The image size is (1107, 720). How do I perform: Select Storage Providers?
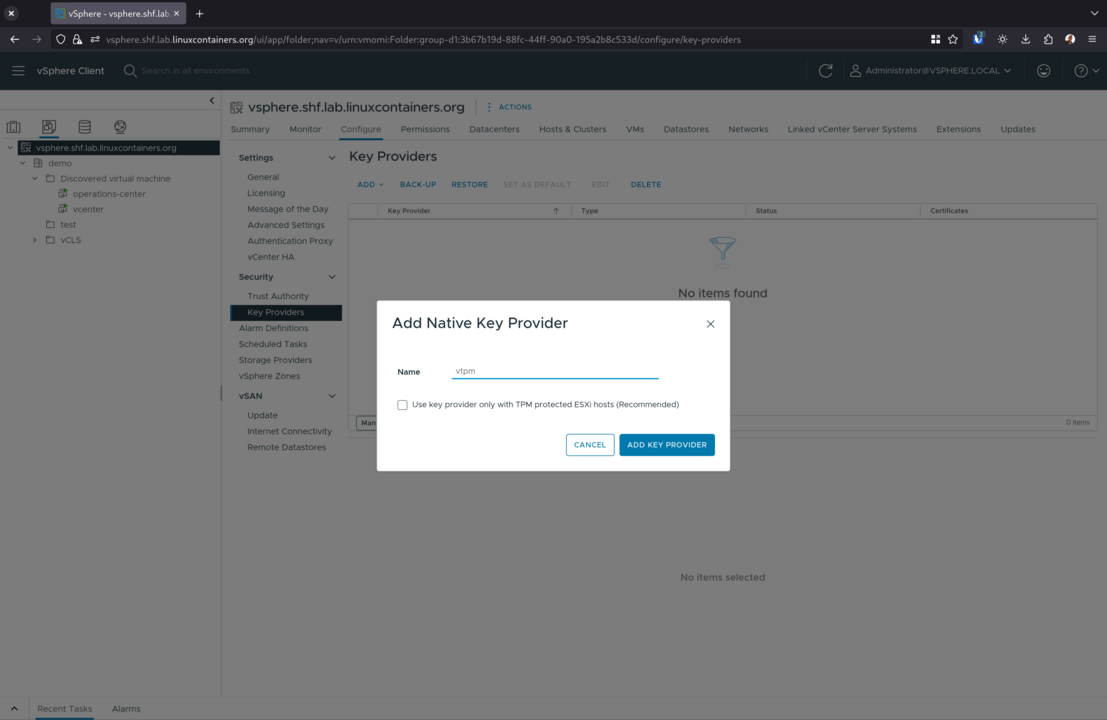(x=275, y=360)
